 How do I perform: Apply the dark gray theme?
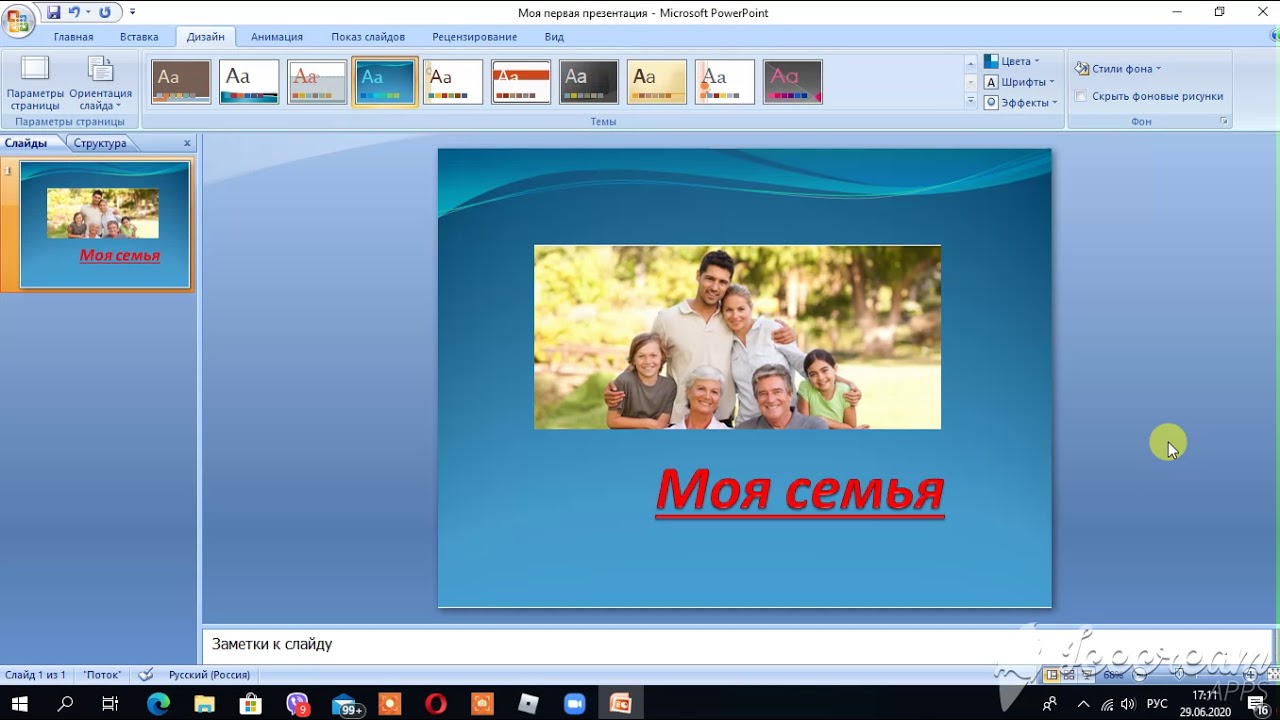pyautogui.click(x=589, y=82)
